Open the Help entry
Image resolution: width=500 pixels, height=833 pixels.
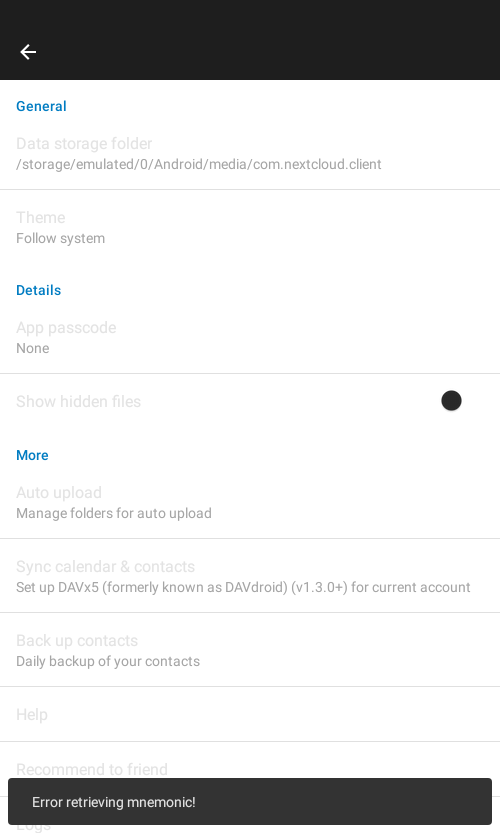pyautogui.click(x=250, y=715)
